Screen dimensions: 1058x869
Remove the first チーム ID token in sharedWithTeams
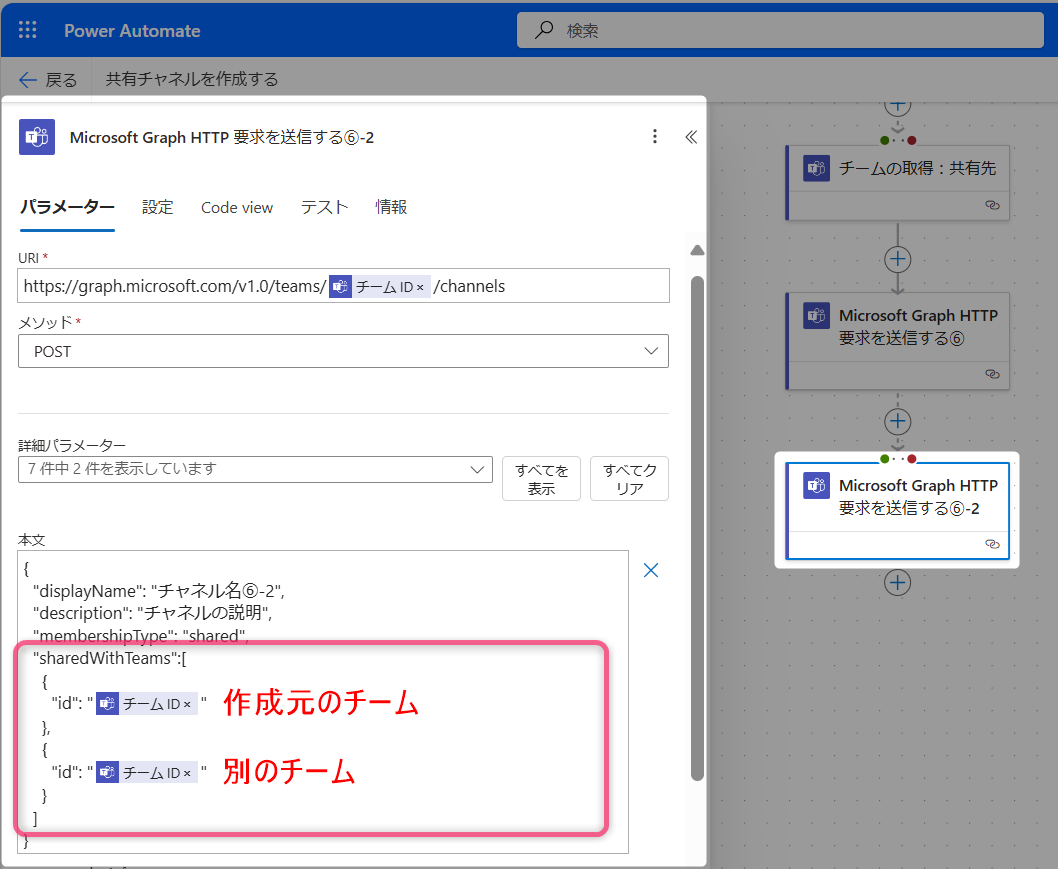188,704
